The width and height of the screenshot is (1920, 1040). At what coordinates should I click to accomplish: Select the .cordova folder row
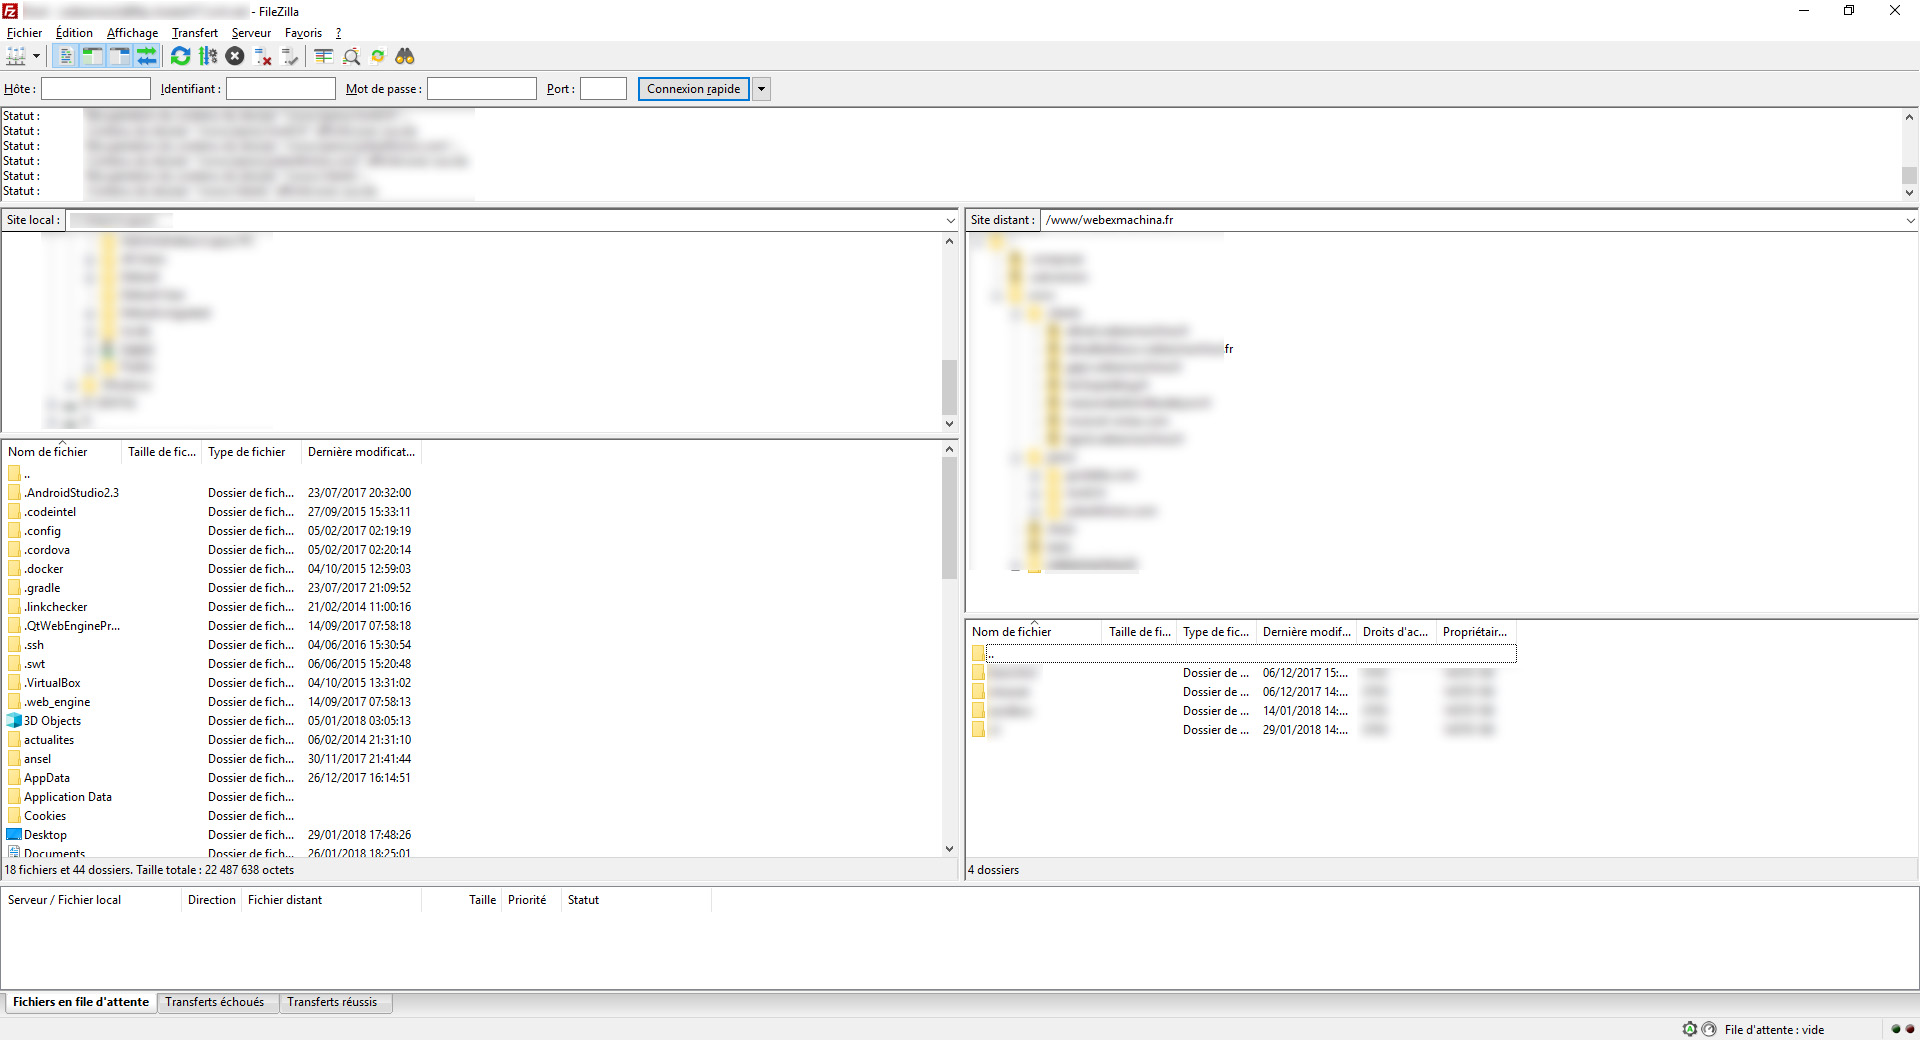click(210, 550)
